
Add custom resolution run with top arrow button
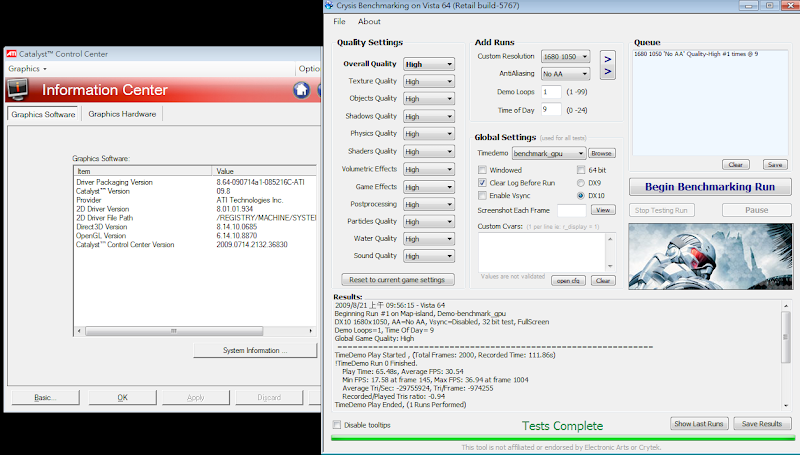[608, 59]
